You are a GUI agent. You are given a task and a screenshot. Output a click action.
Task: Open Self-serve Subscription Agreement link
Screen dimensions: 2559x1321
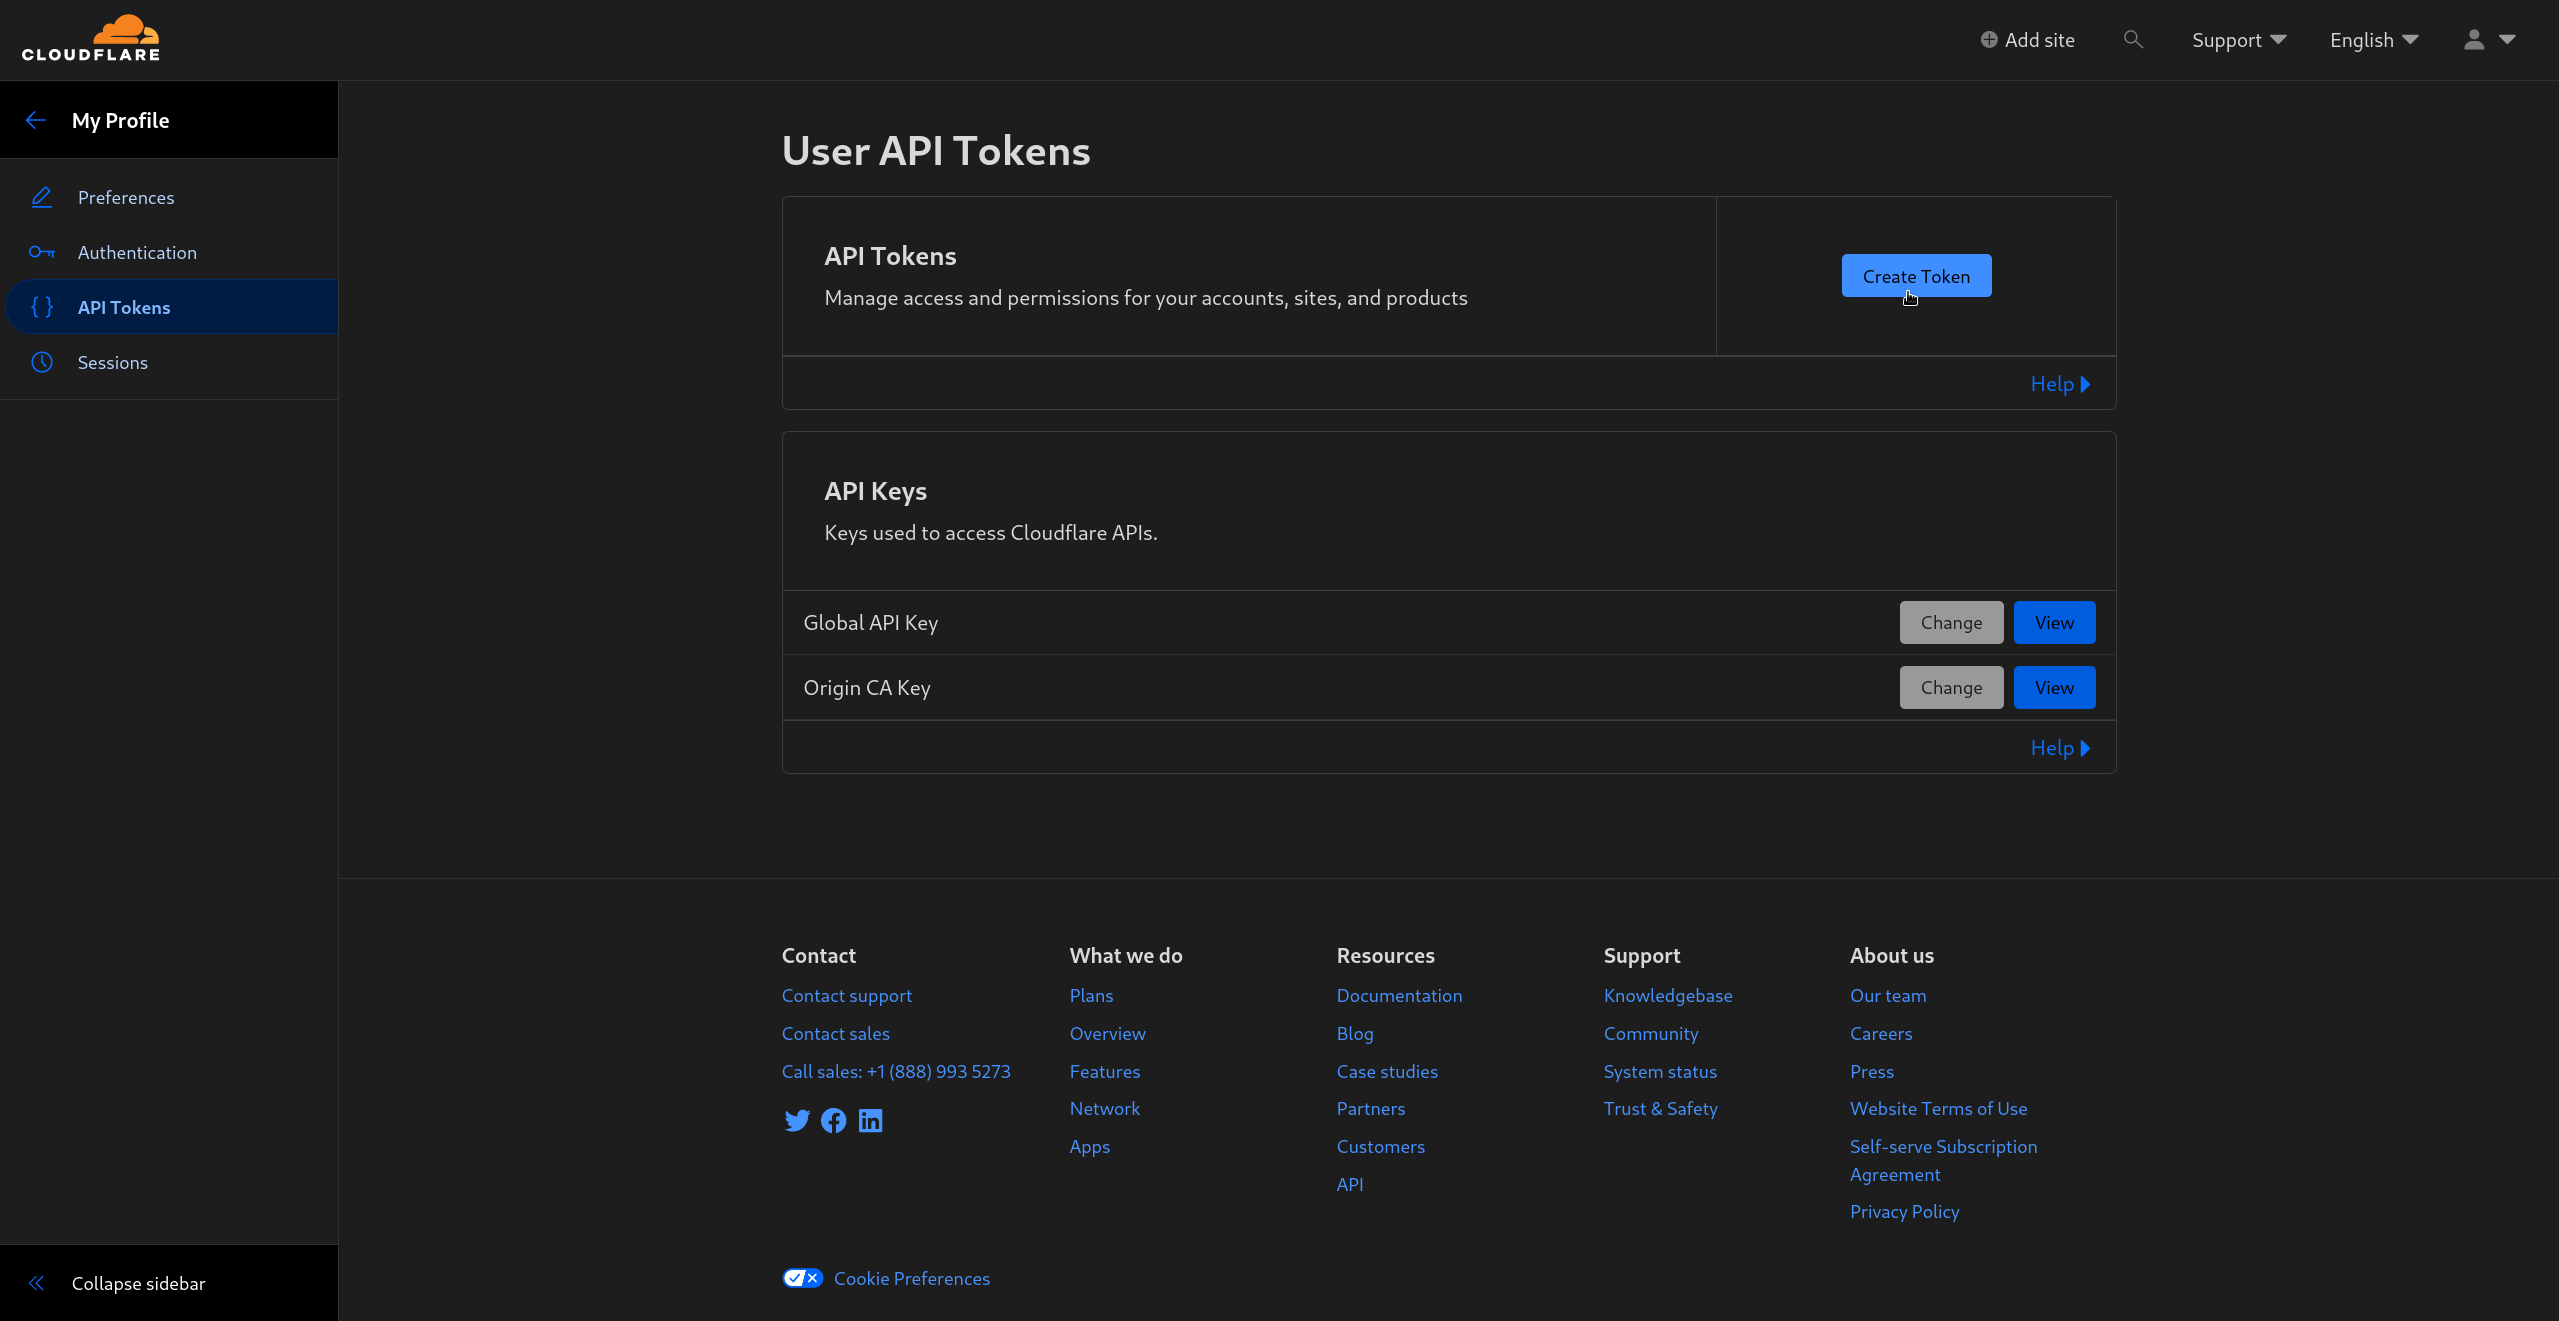click(x=1943, y=1160)
